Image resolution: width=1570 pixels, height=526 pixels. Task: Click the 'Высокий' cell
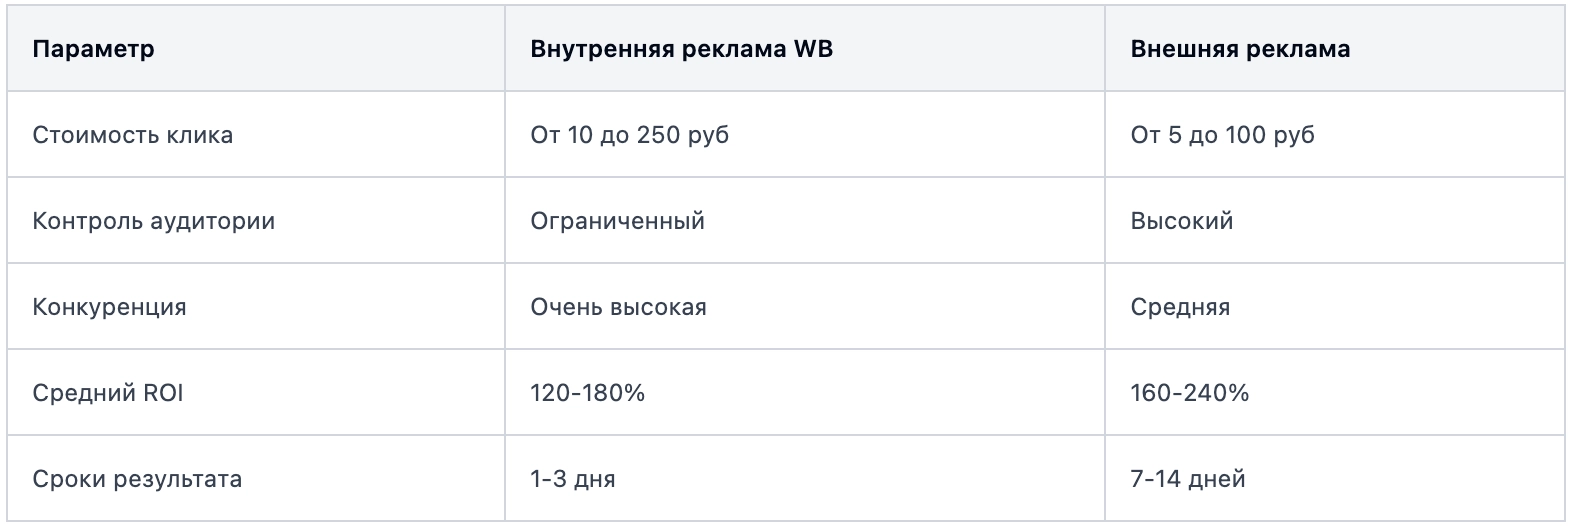1182,221
